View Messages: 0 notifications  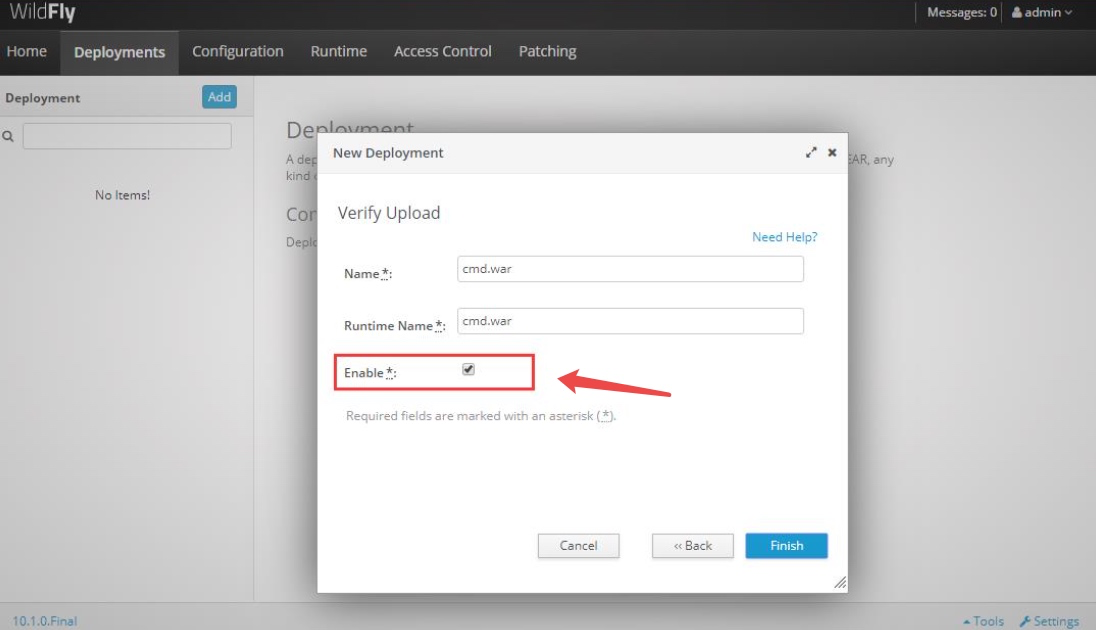click(x=962, y=13)
